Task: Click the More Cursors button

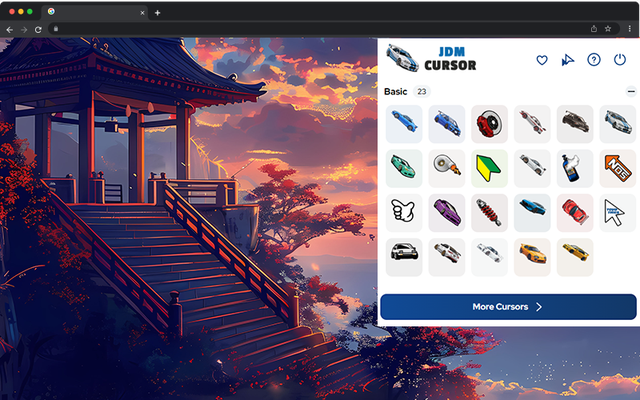Action: (x=508, y=307)
